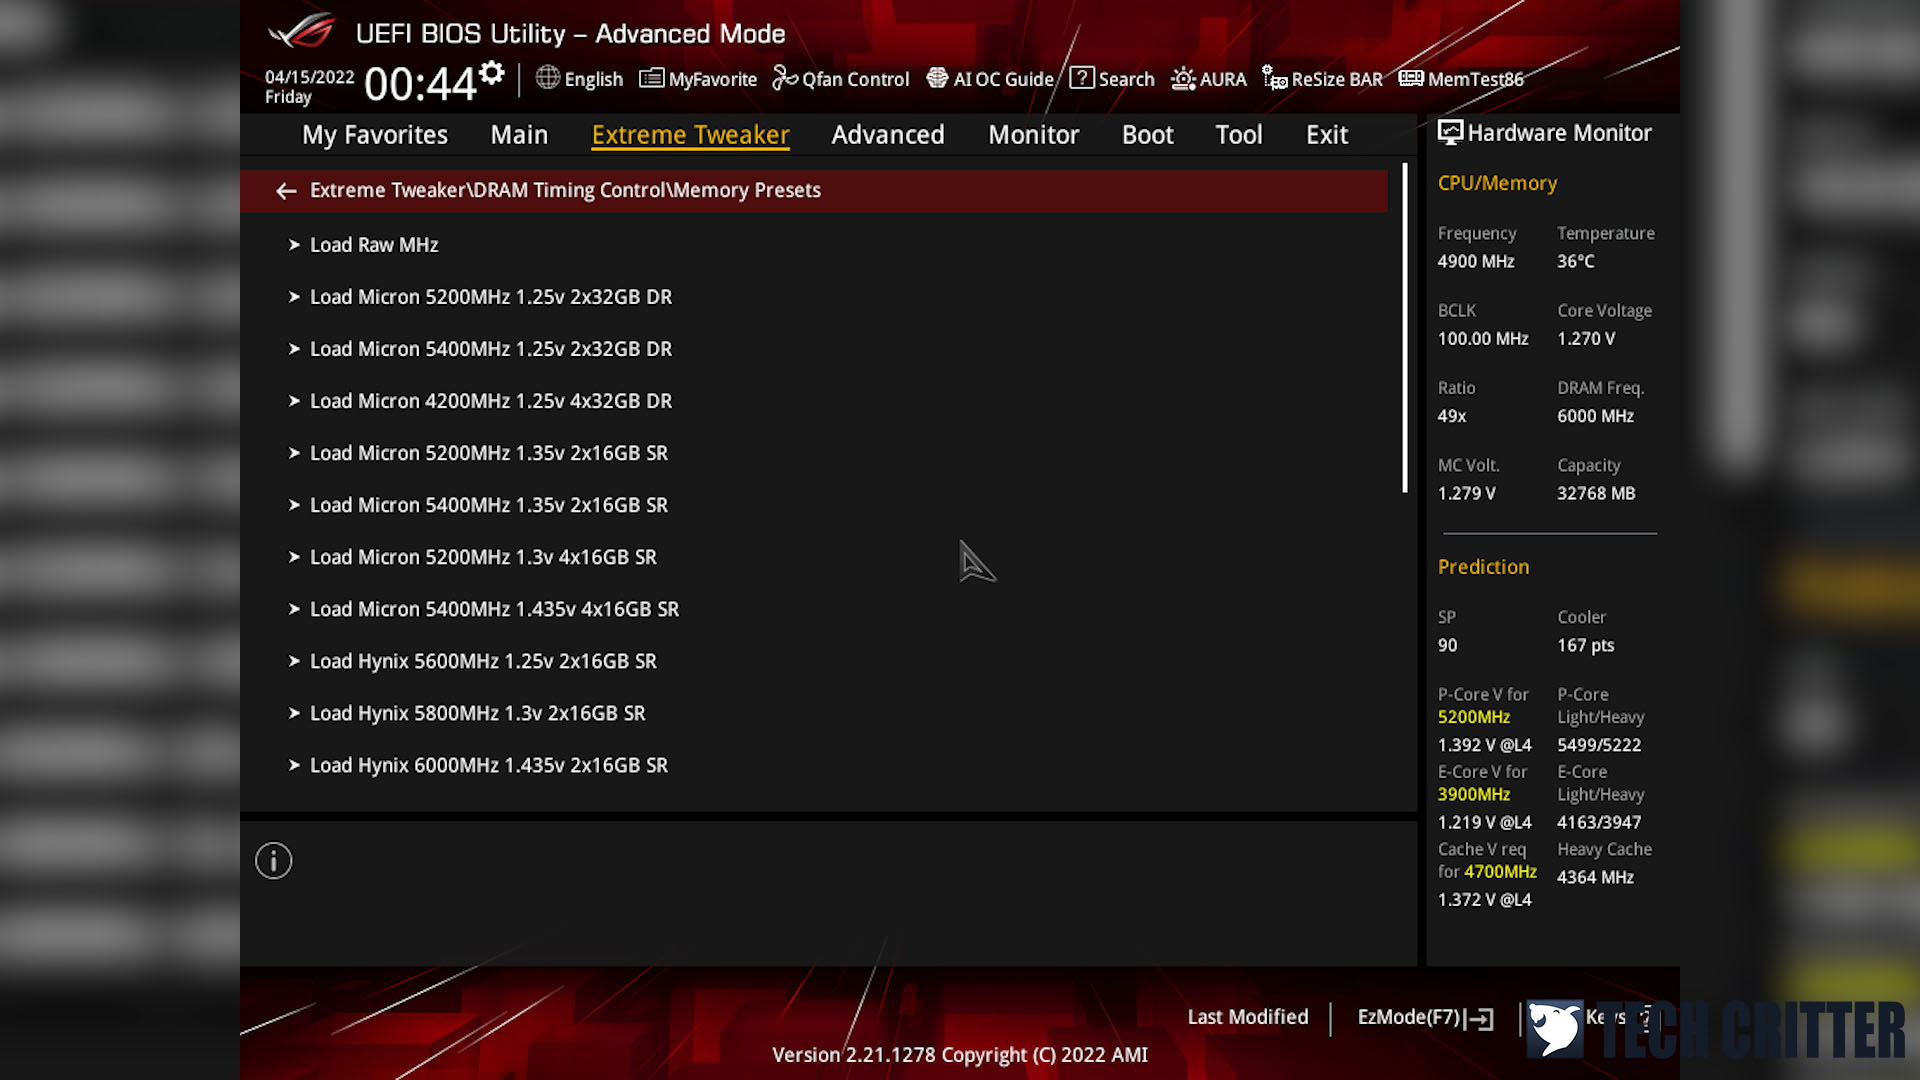Image resolution: width=1920 pixels, height=1080 pixels.
Task: Click the 4900 MHz frequency value
Action: (1476, 261)
